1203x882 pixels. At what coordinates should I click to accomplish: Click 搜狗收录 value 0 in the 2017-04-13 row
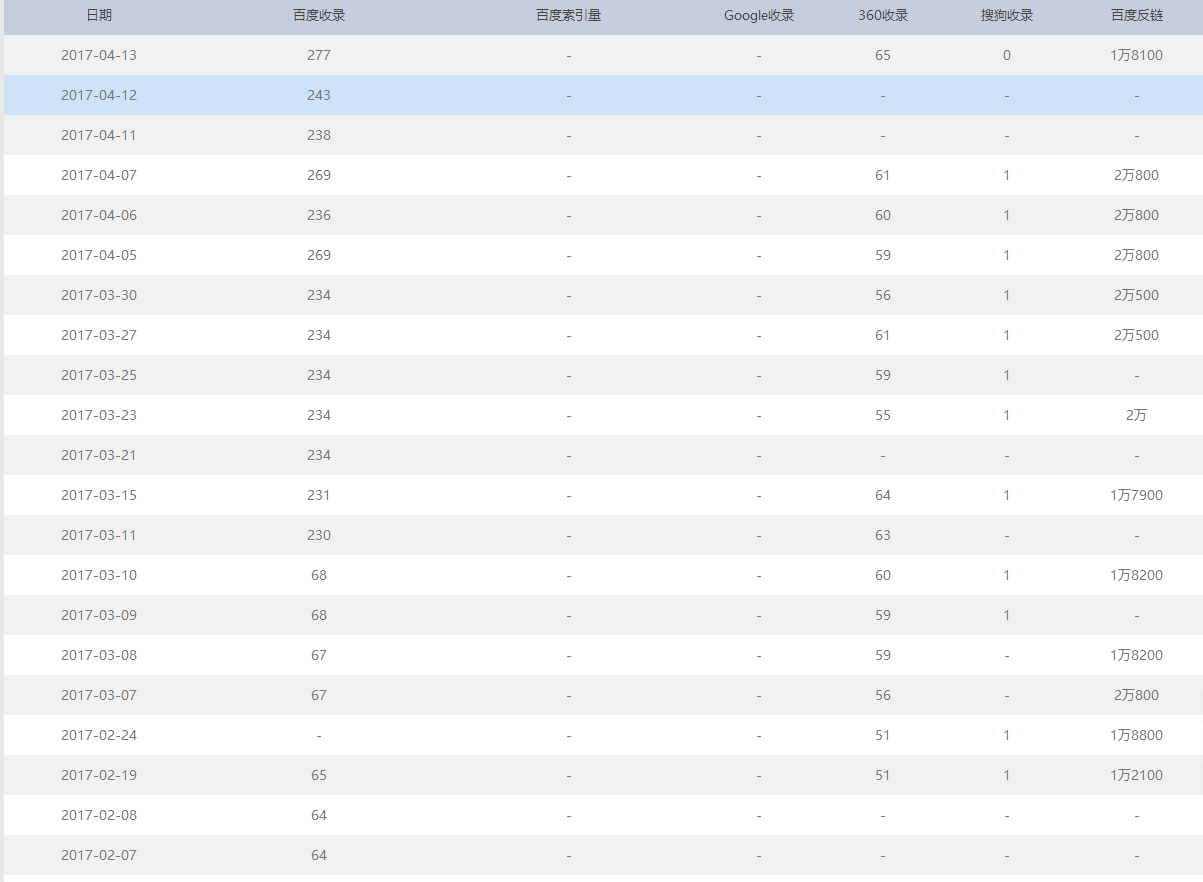click(x=1007, y=55)
